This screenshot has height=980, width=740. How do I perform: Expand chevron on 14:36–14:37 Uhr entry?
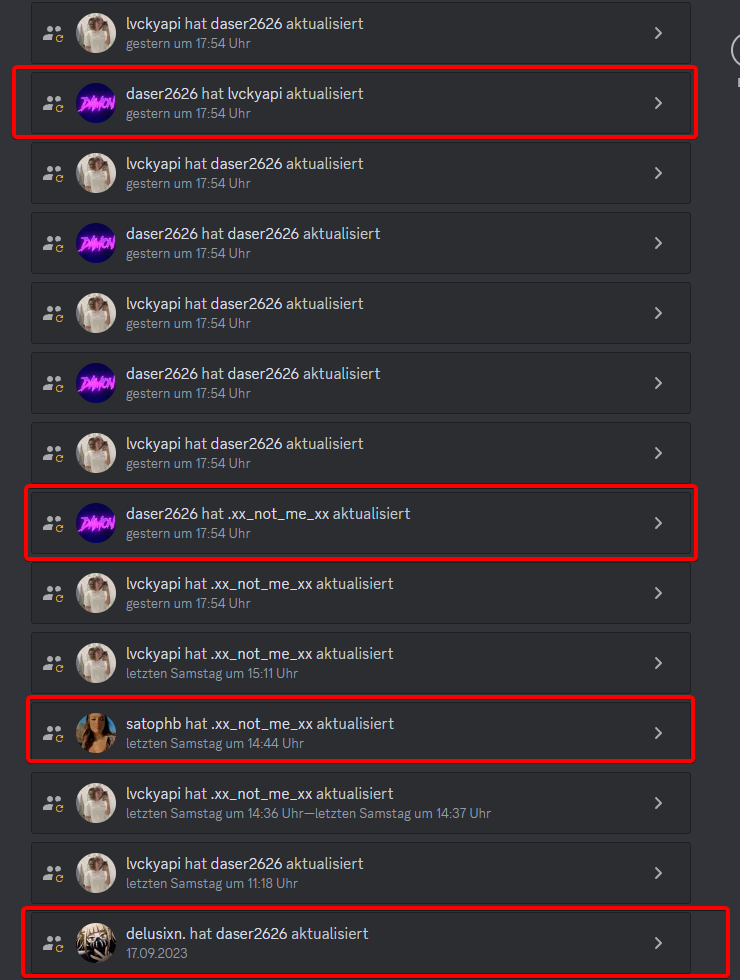tap(658, 803)
